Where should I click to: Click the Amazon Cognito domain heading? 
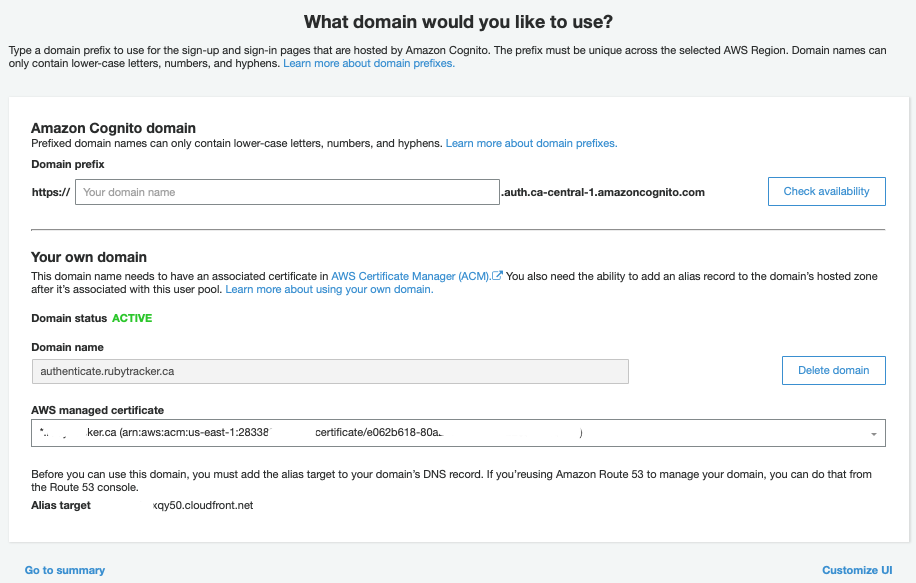click(x=113, y=128)
